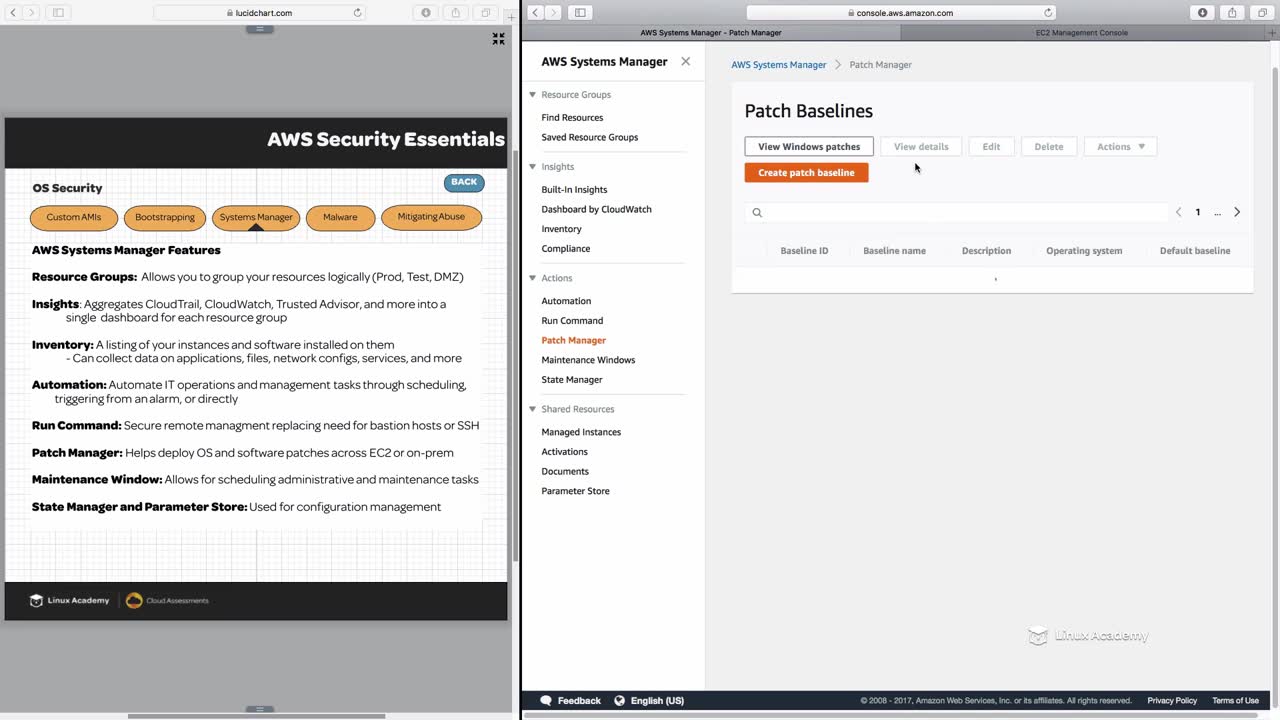Open the Actions dropdown button
Screen dimensions: 1280x720
[1120, 146]
